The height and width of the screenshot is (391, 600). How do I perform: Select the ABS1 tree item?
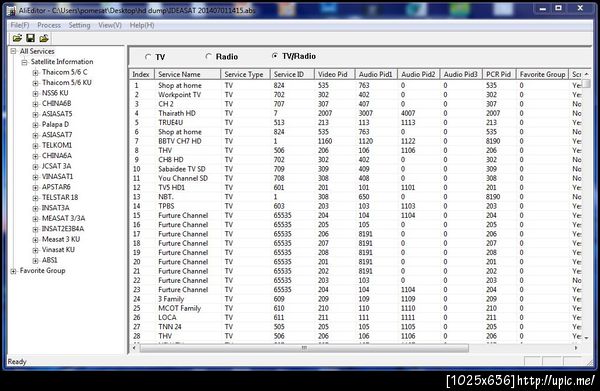49,260
